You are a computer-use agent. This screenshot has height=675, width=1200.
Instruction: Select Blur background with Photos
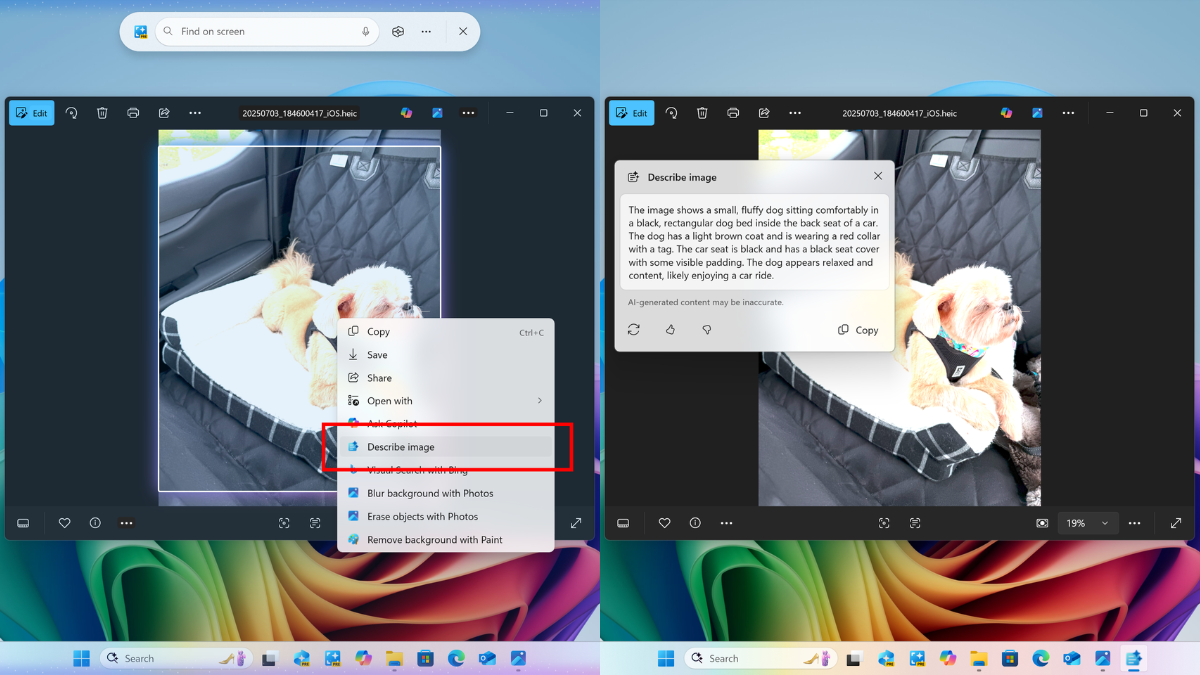[446, 493]
